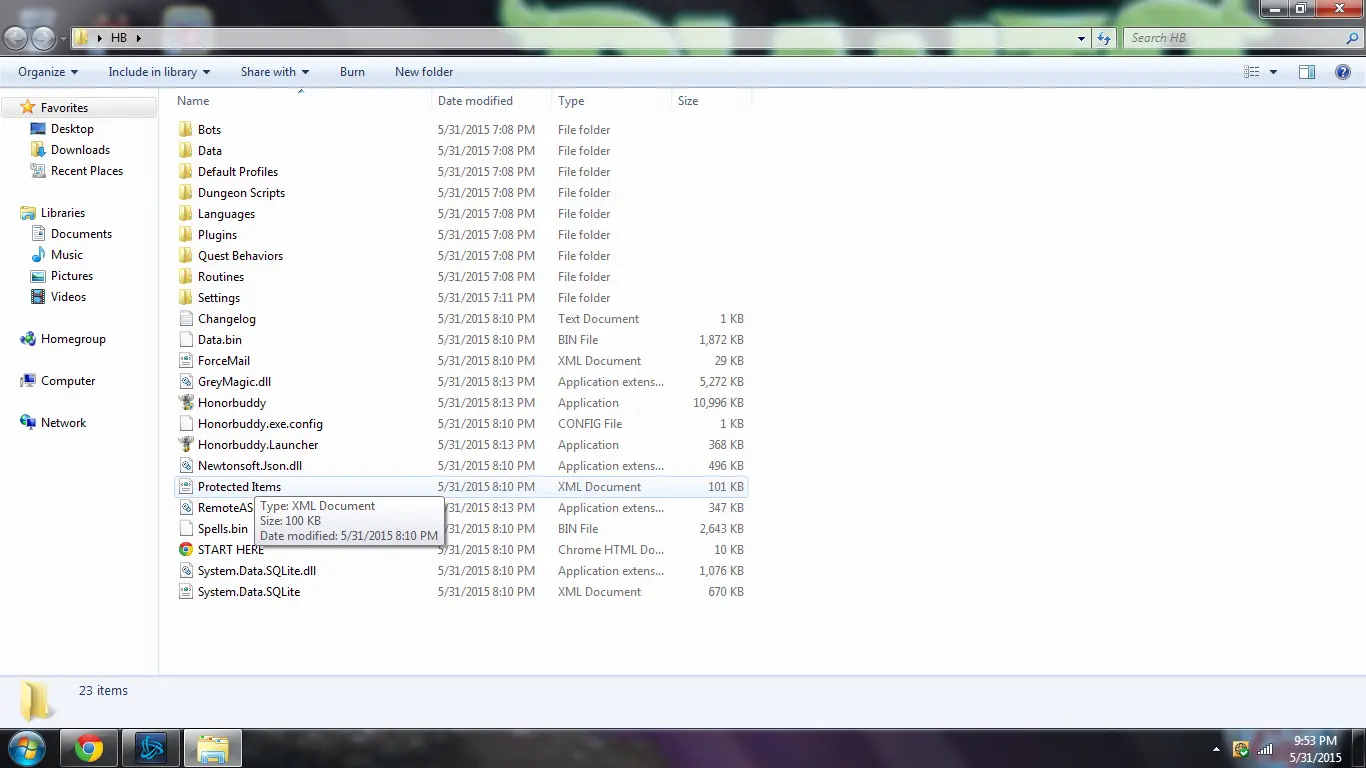Screen dimensions: 1366x768
Task: Select the Plugins folder name
Action: coord(217,235)
